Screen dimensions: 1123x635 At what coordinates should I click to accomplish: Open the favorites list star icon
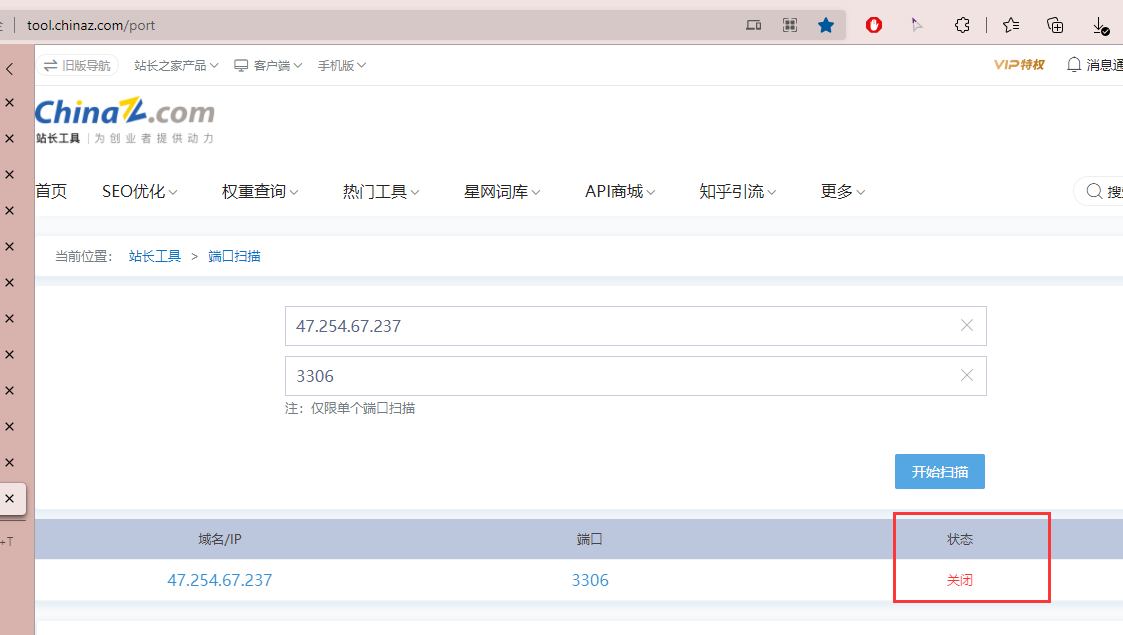point(1011,26)
